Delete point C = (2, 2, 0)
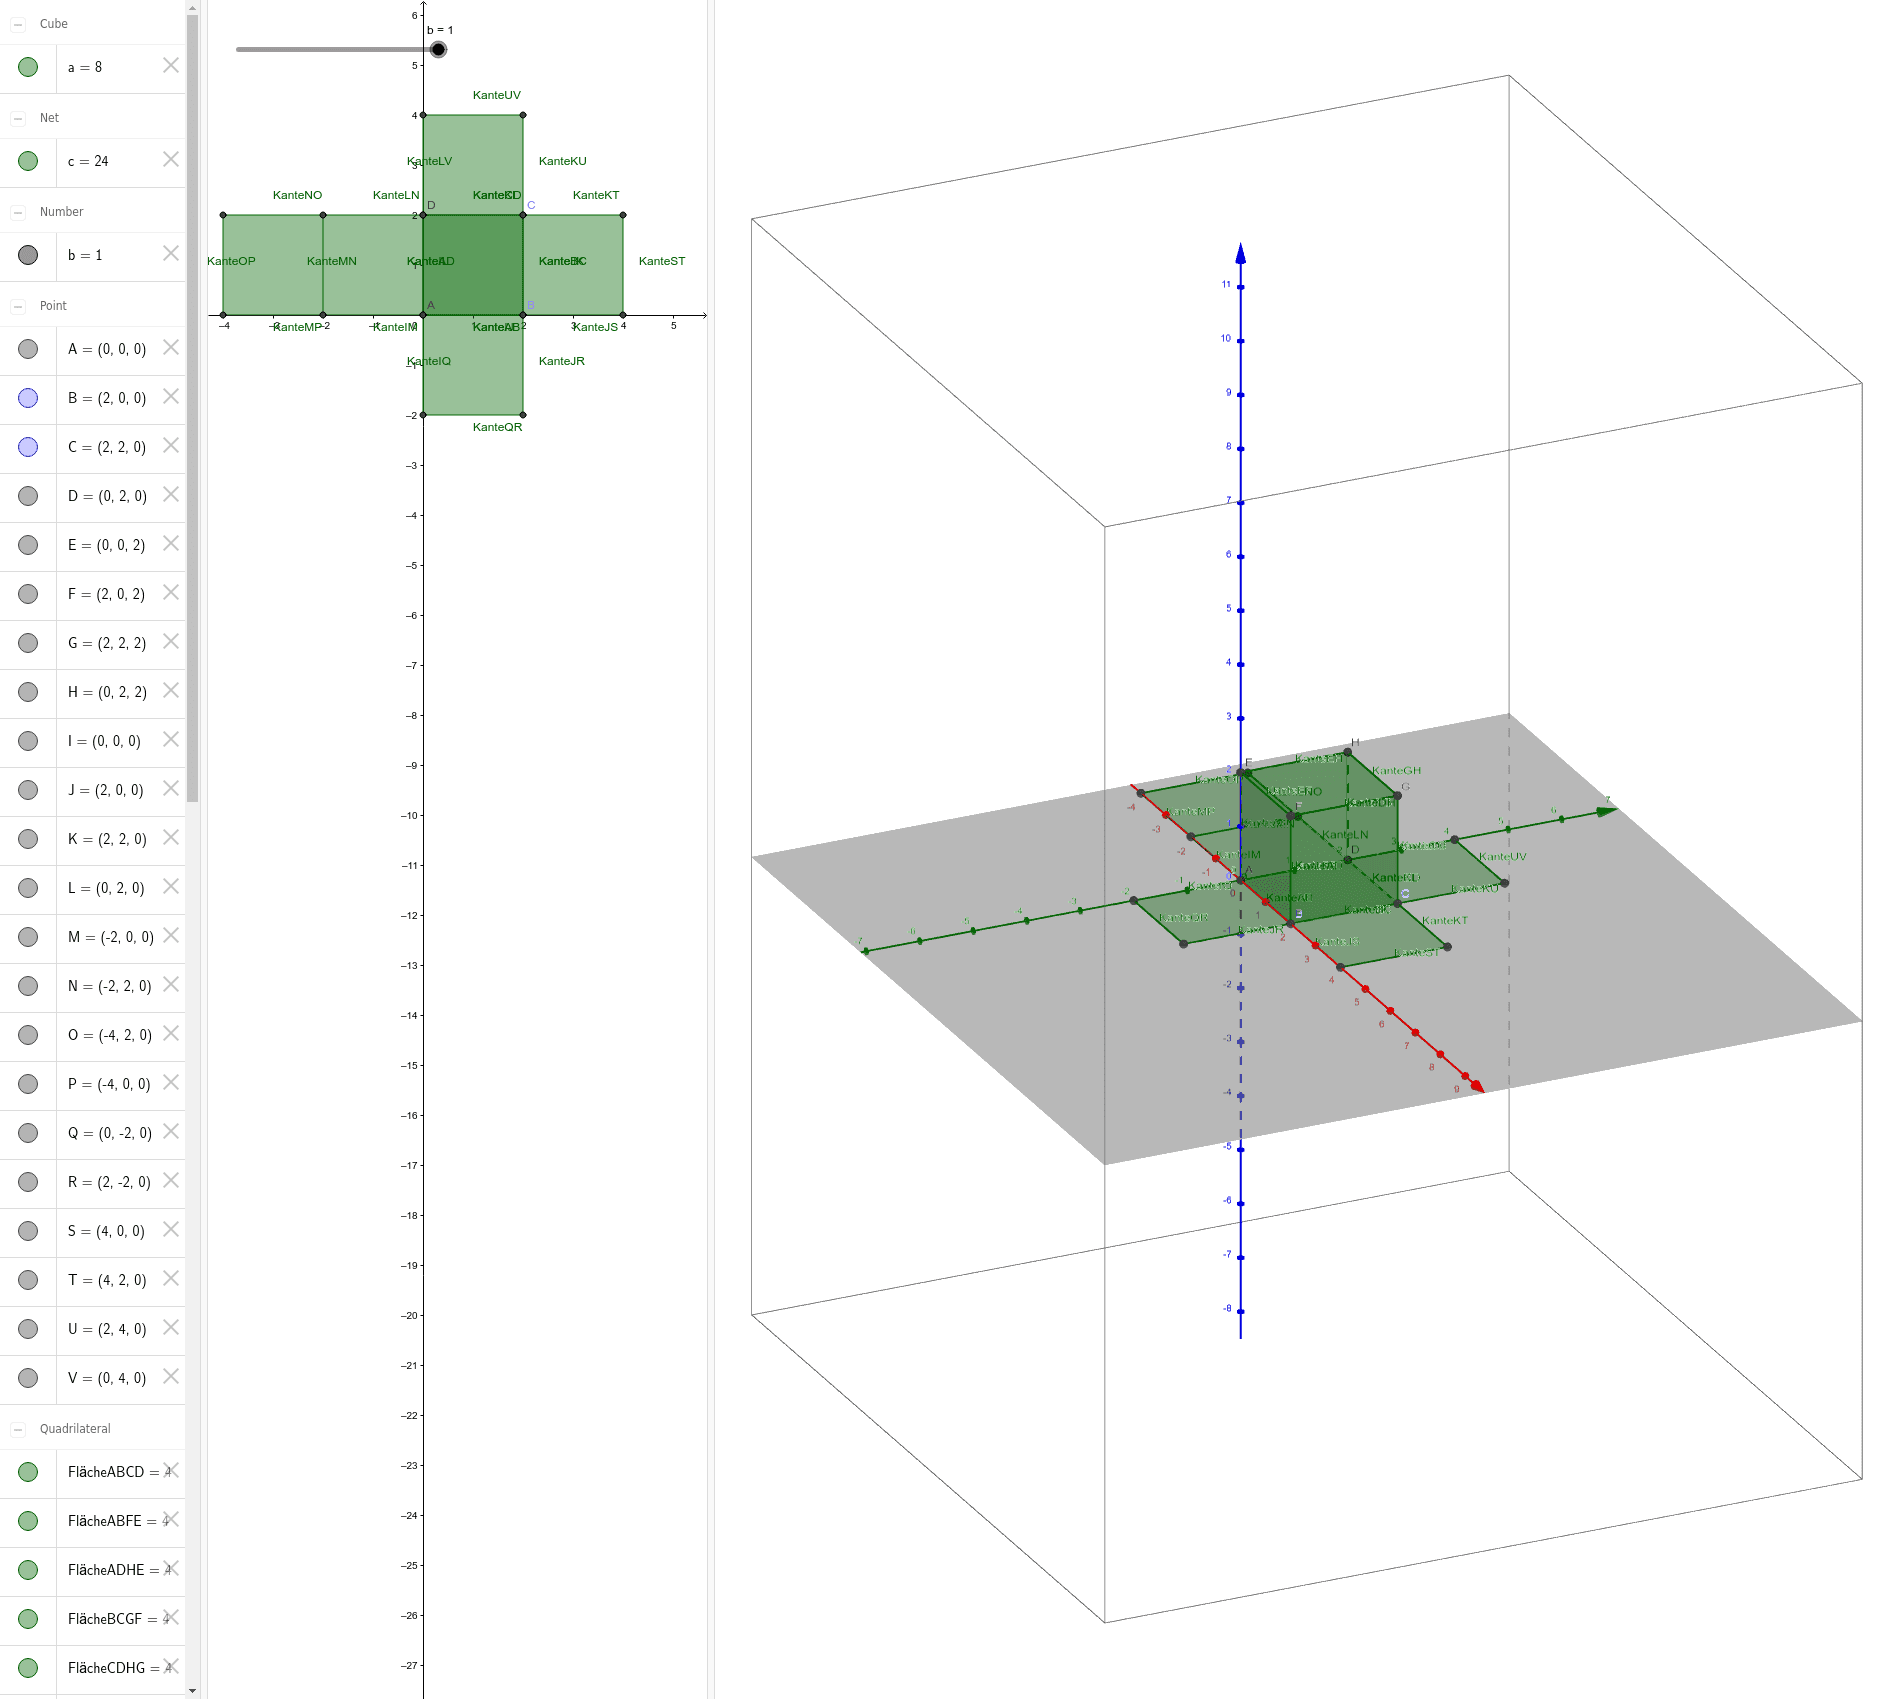This screenshot has width=1901, height=1701. [171, 445]
